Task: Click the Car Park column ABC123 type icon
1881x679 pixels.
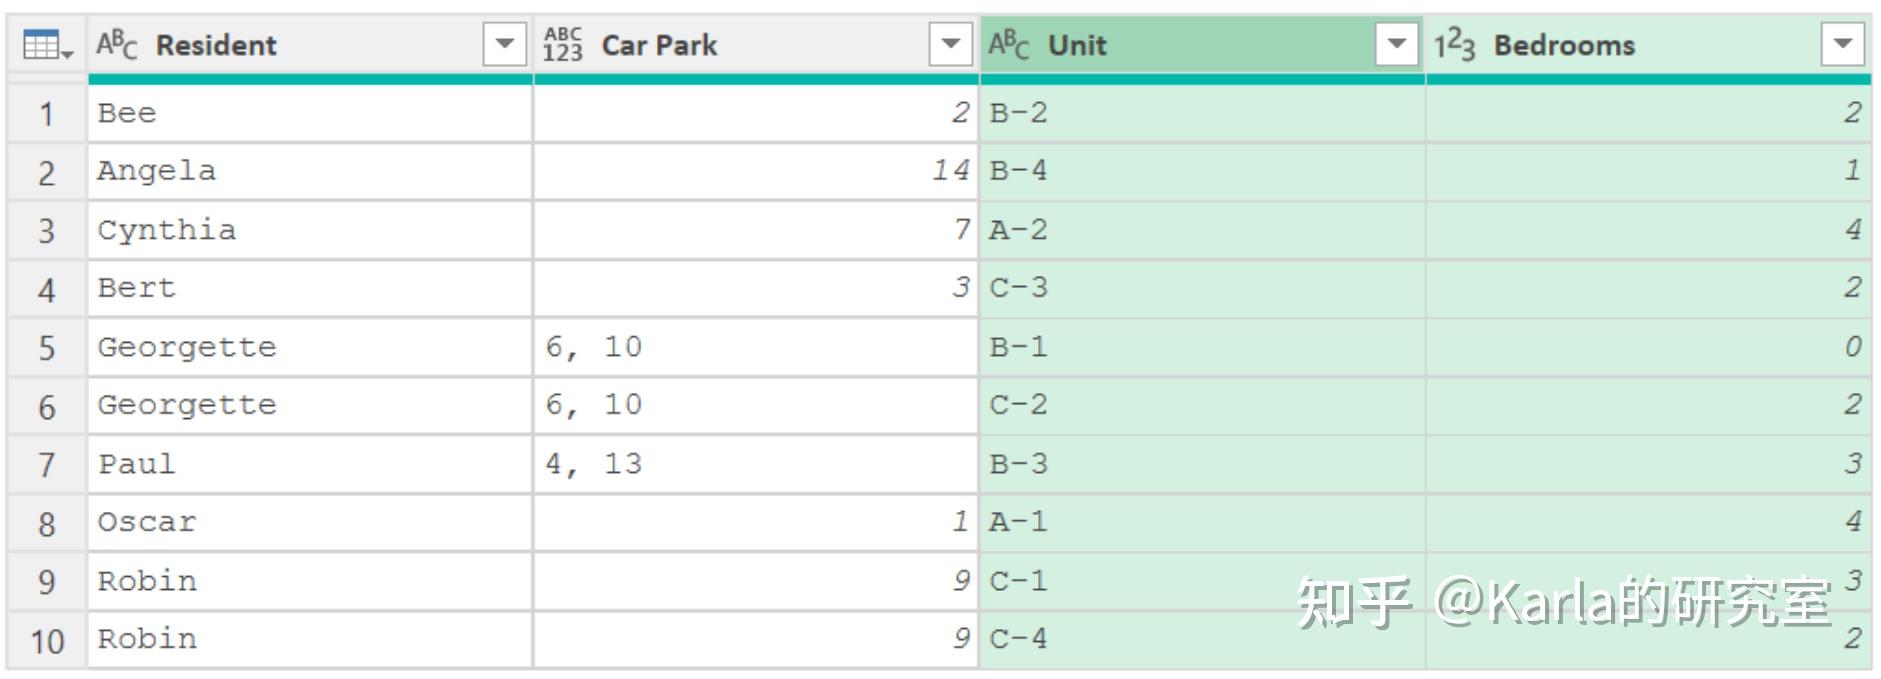Action: click(563, 45)
